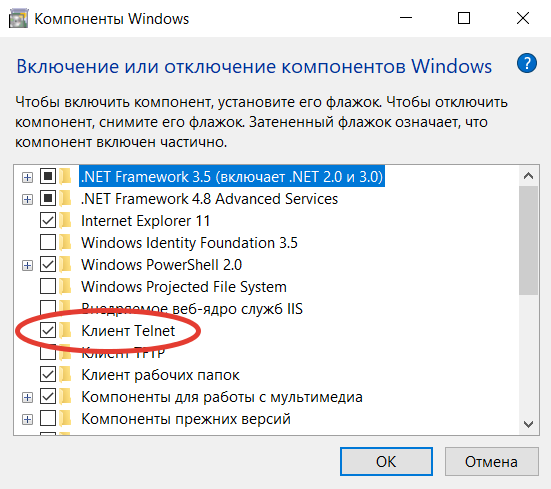
Task: Select Компоненты для работы с мультимедиа item
Action: coord(222,397)
